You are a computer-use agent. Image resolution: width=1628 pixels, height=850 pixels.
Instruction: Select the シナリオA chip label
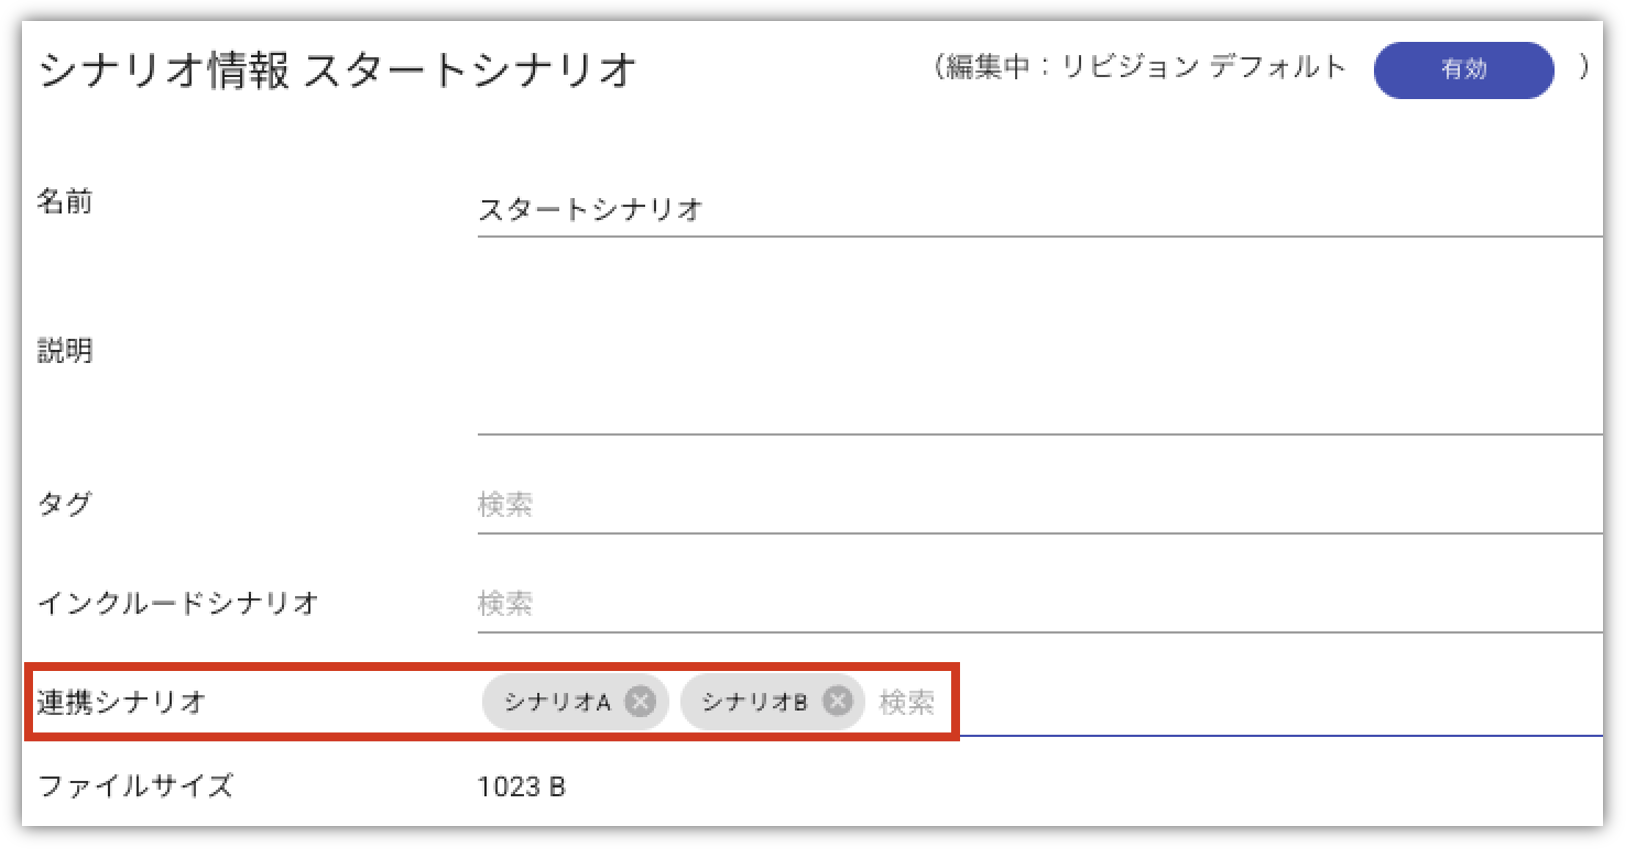[557, 702]
